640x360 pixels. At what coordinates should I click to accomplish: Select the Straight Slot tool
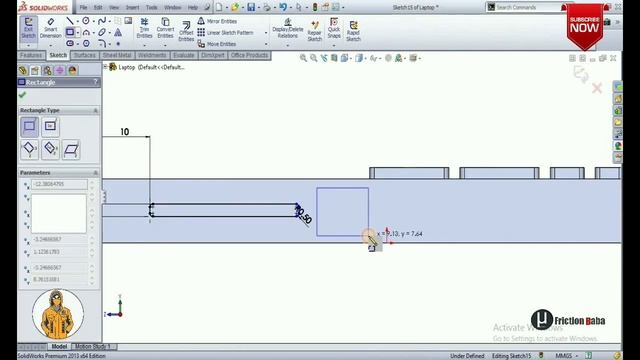coord(70,43)
